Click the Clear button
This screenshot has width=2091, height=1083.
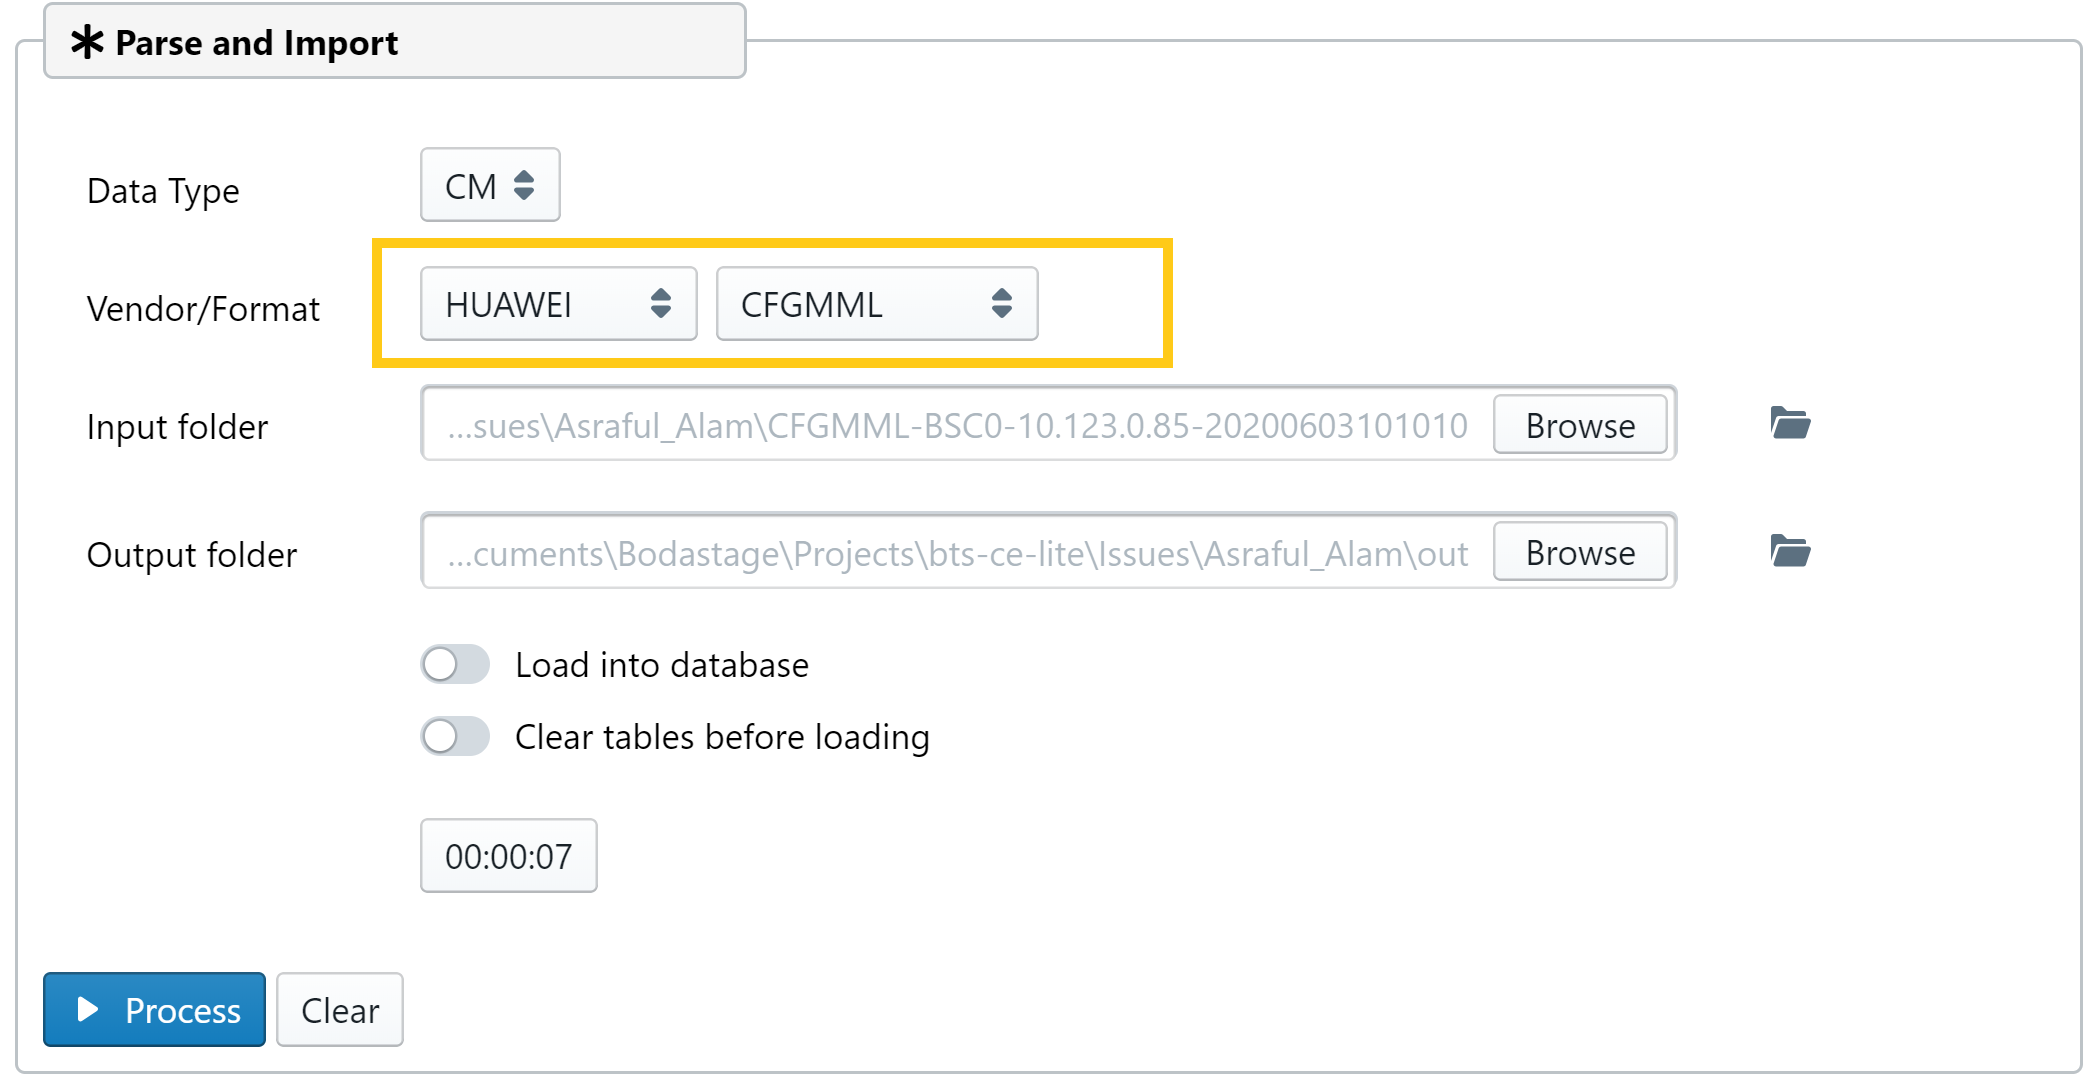340,1010
